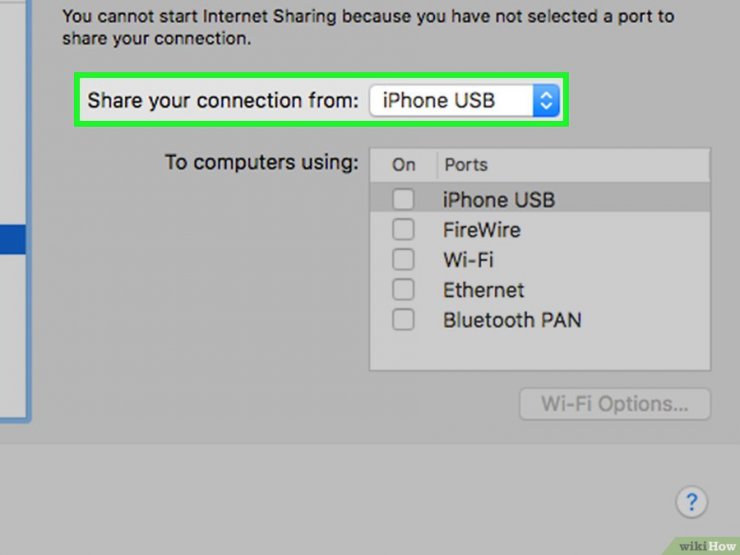Select the Wi-Fi row label in ports list
740x555 pixels.
click(468, 260)
